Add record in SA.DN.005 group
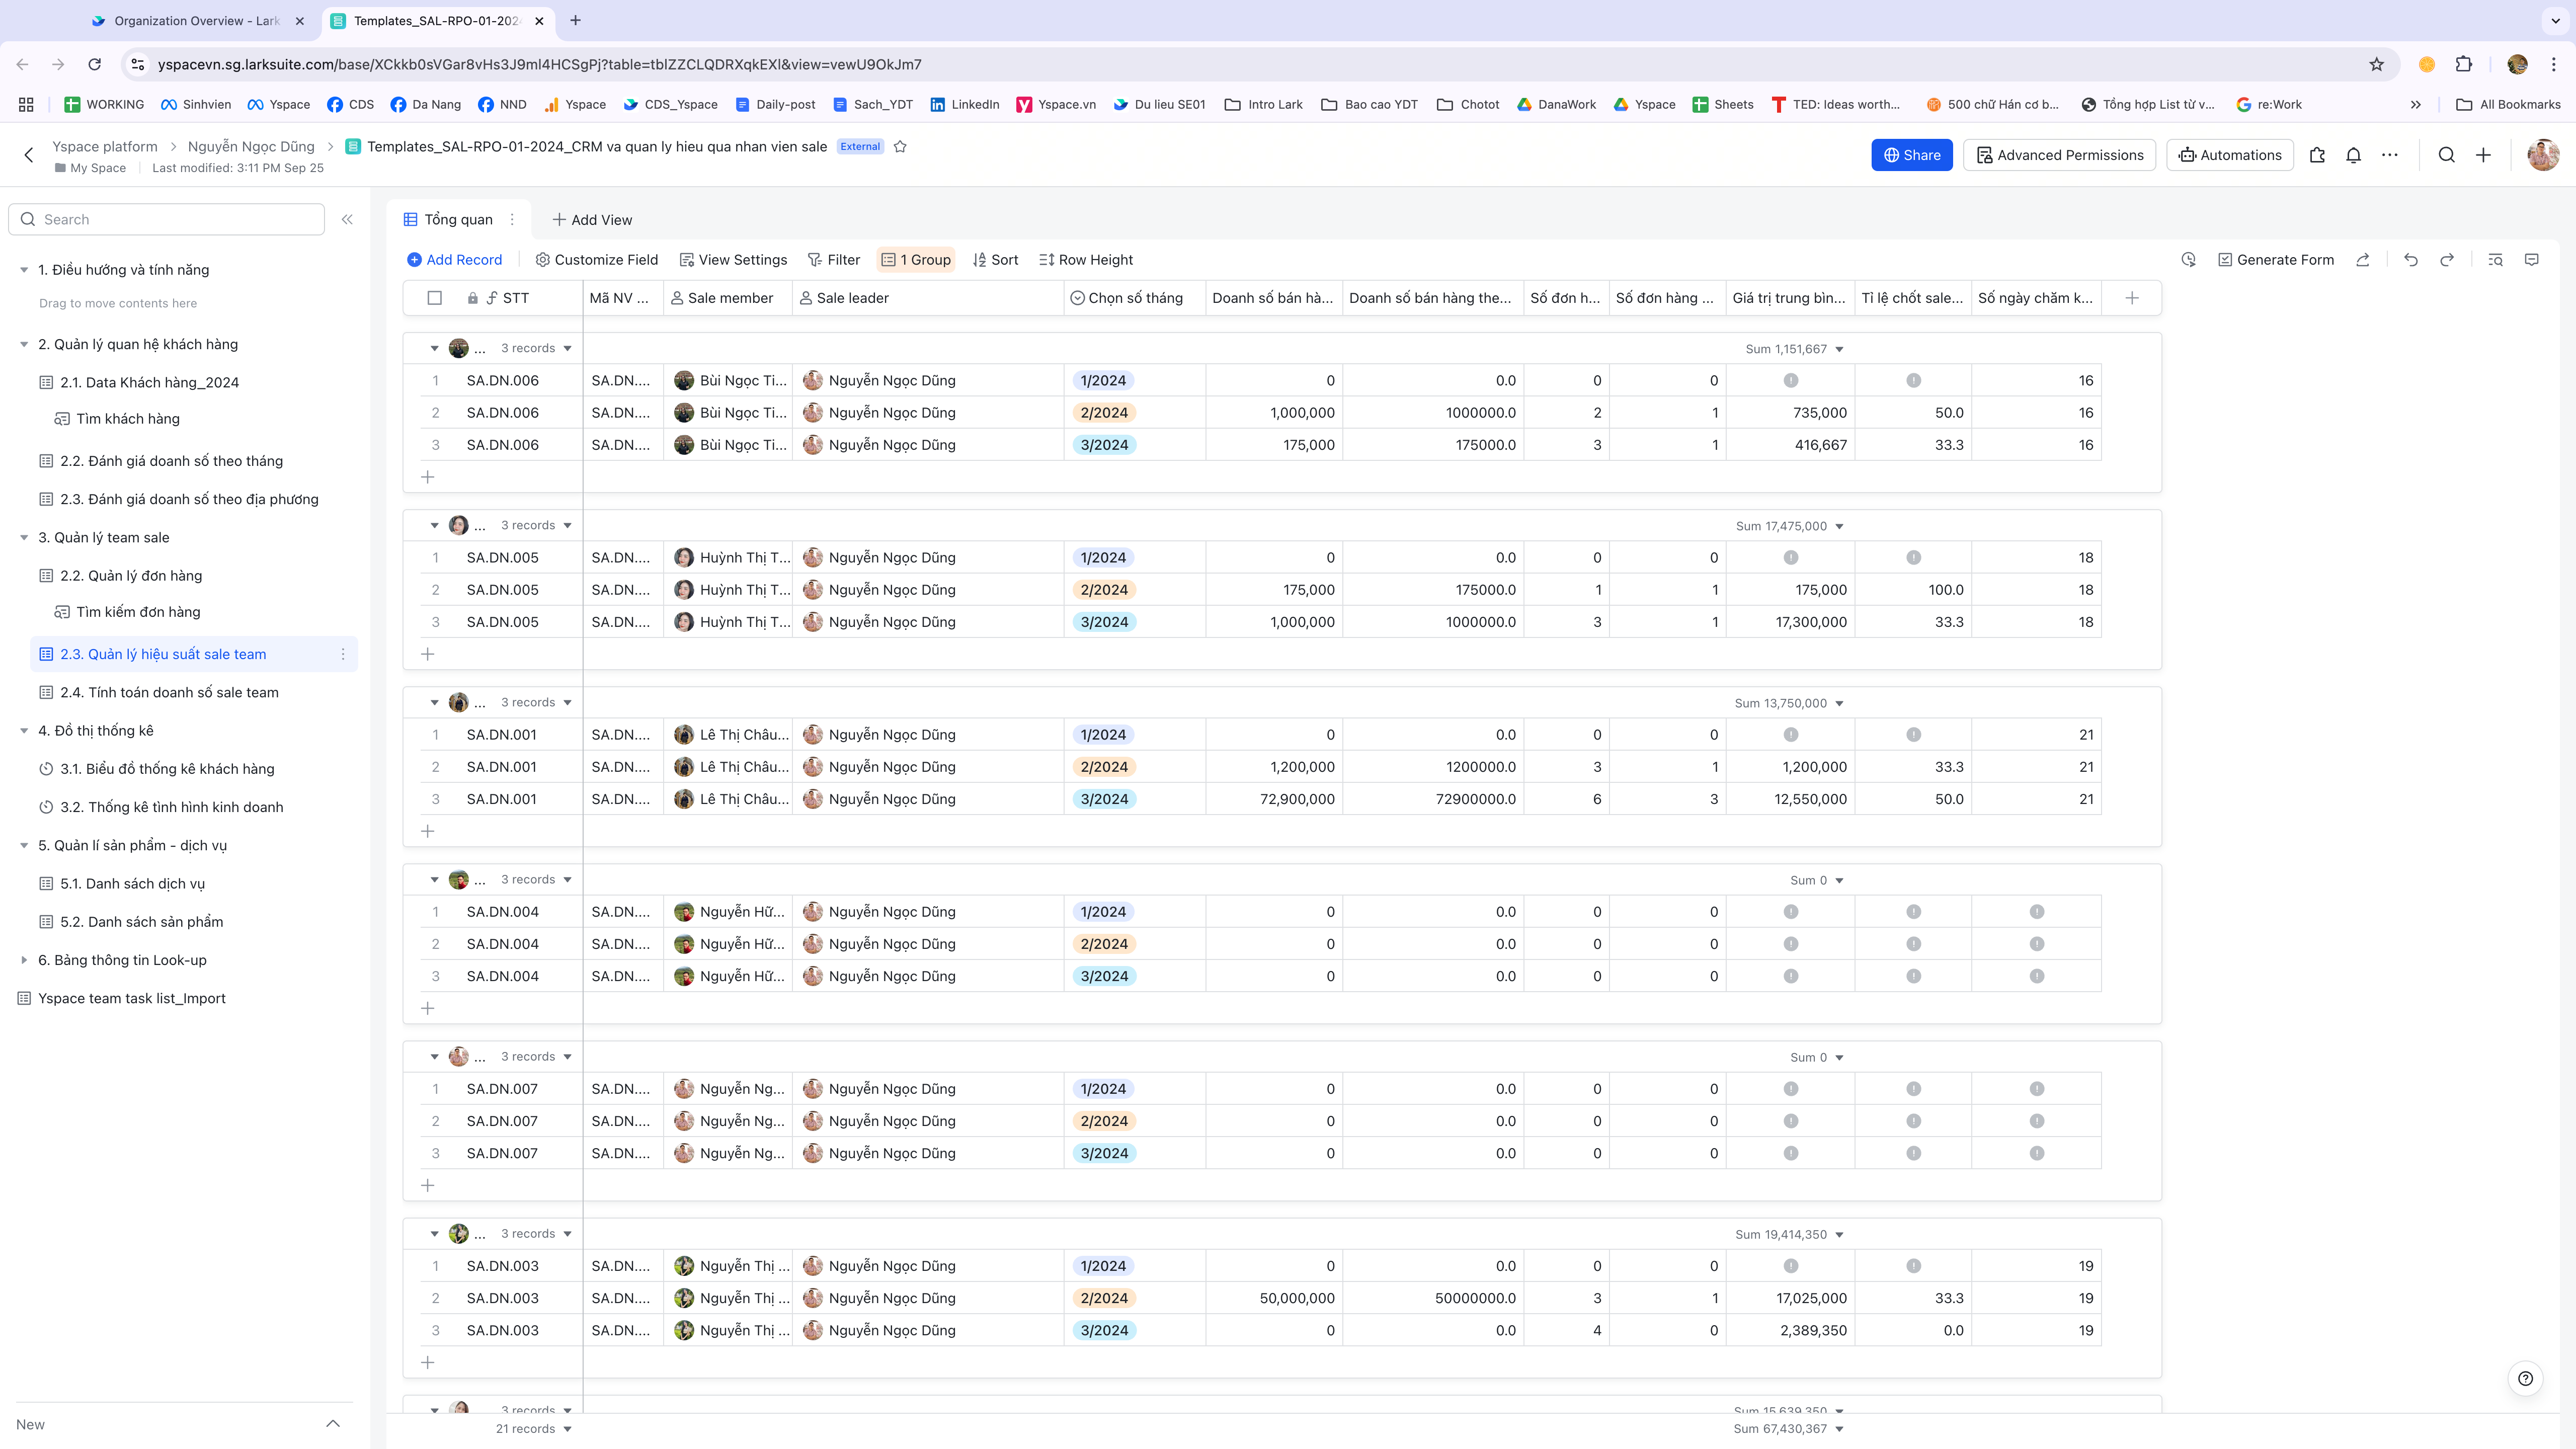The height and width of the screenshot is (1449, 2576). (428, 654)
